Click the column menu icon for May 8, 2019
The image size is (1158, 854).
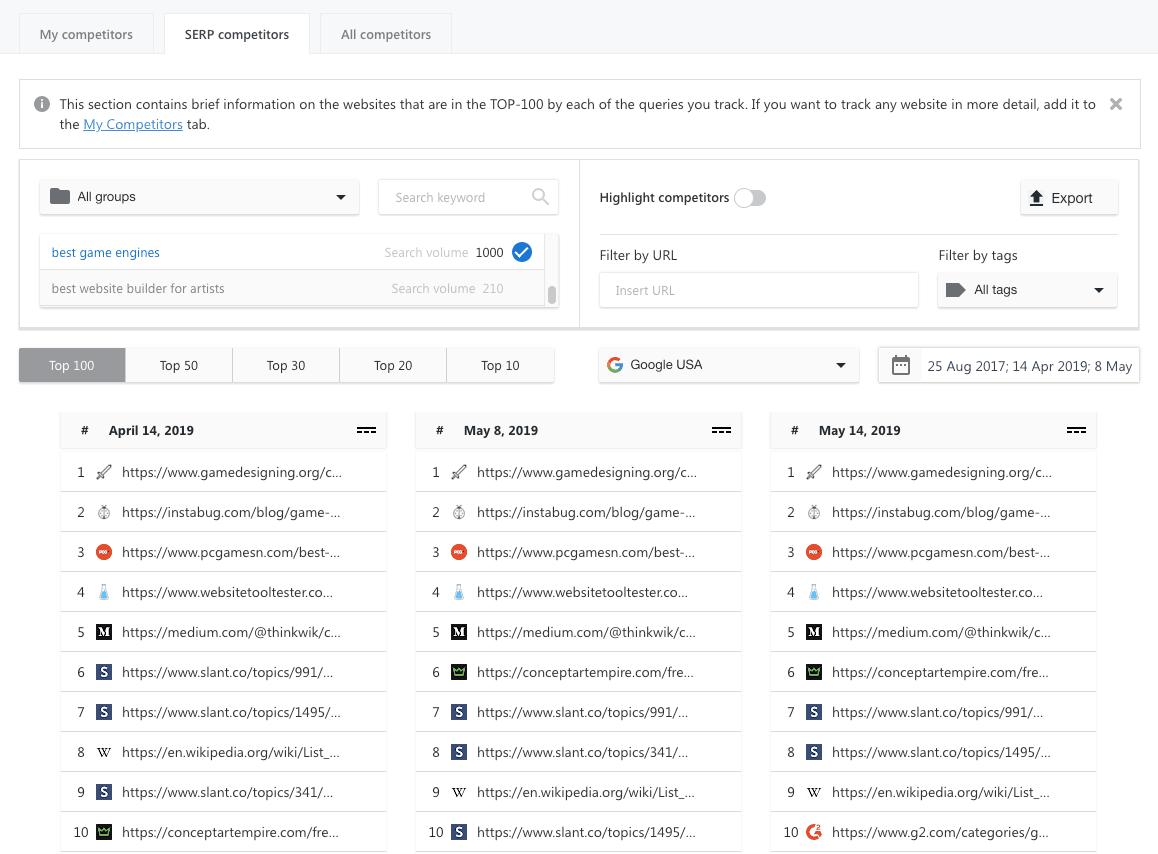click(722, 430)
